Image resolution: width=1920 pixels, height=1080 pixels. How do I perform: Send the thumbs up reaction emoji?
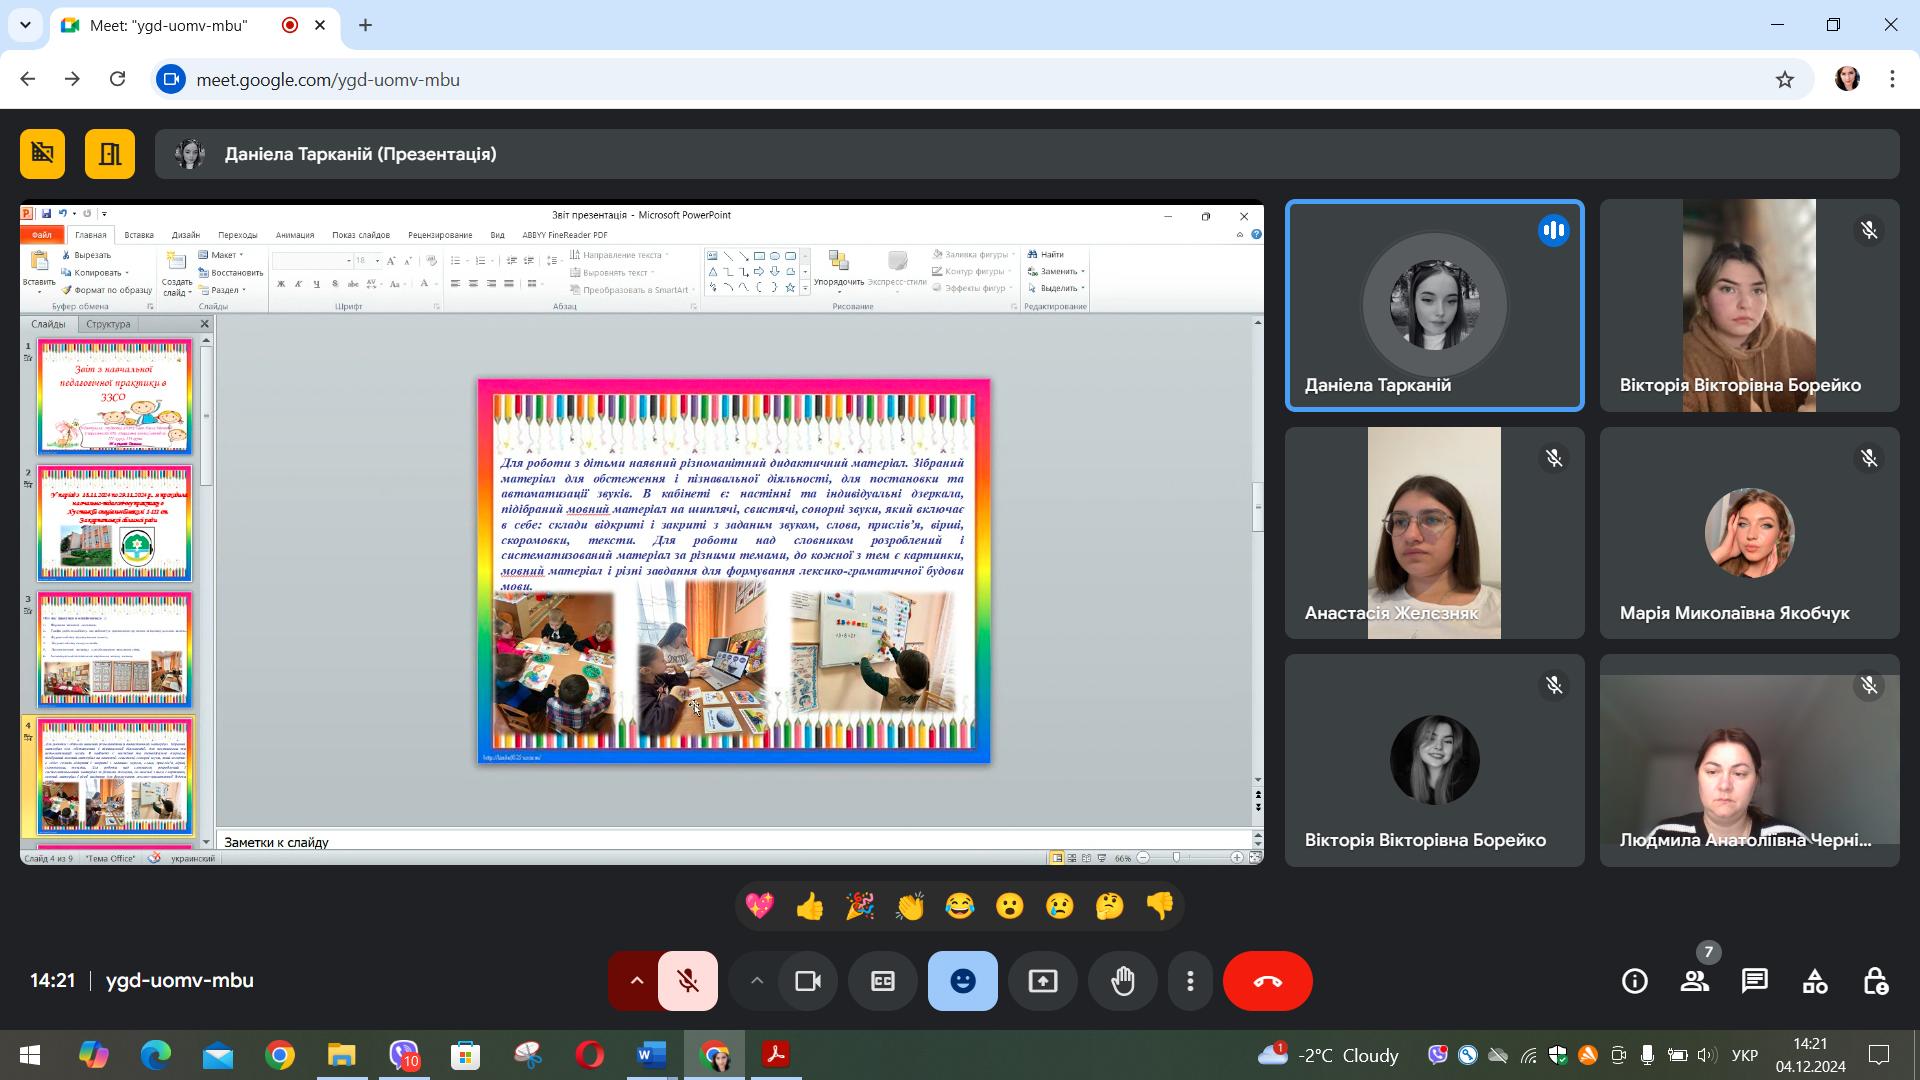[810, 907]
